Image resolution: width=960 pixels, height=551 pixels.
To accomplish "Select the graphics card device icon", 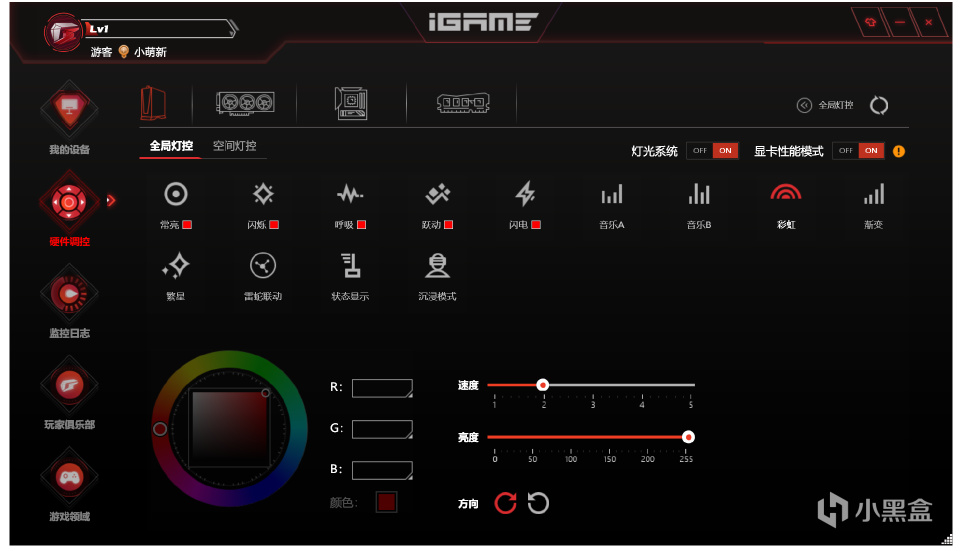I will pos(245,102).
